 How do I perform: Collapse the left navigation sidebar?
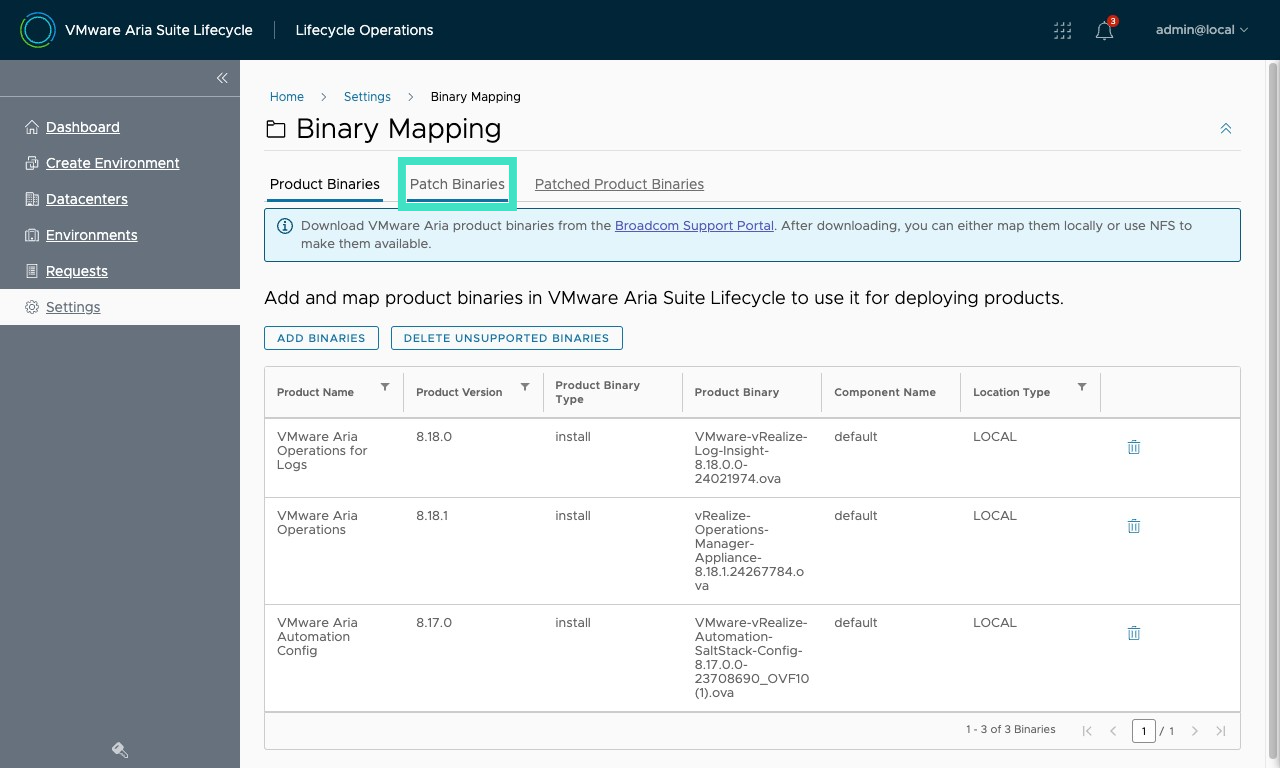[x=222, y=78]
